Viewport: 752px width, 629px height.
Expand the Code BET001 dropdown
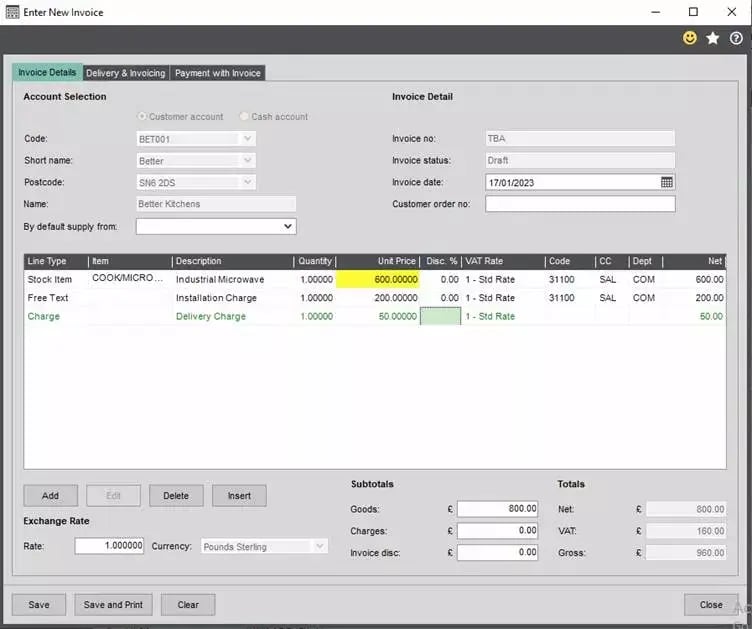[247, 139]
